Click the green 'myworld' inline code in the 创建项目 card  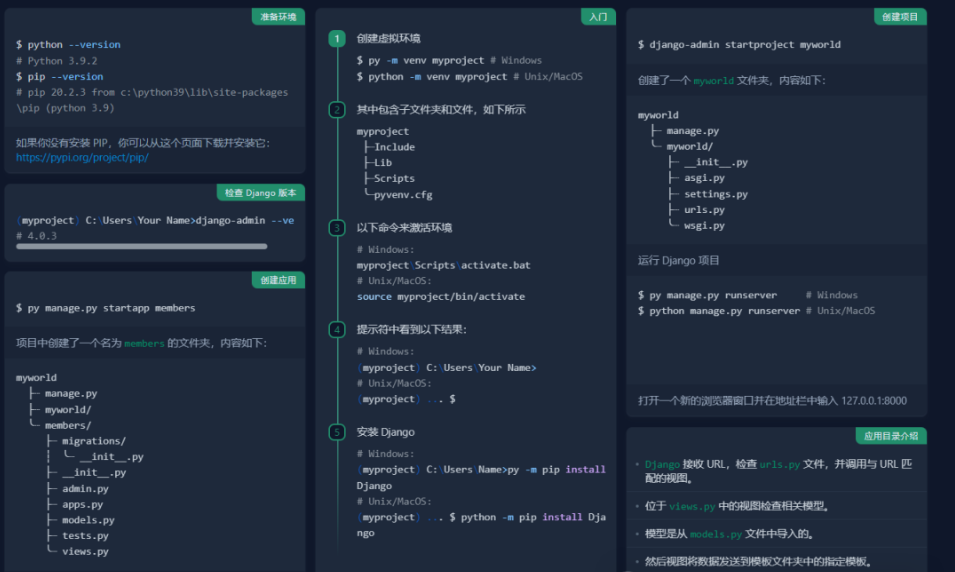714,80
